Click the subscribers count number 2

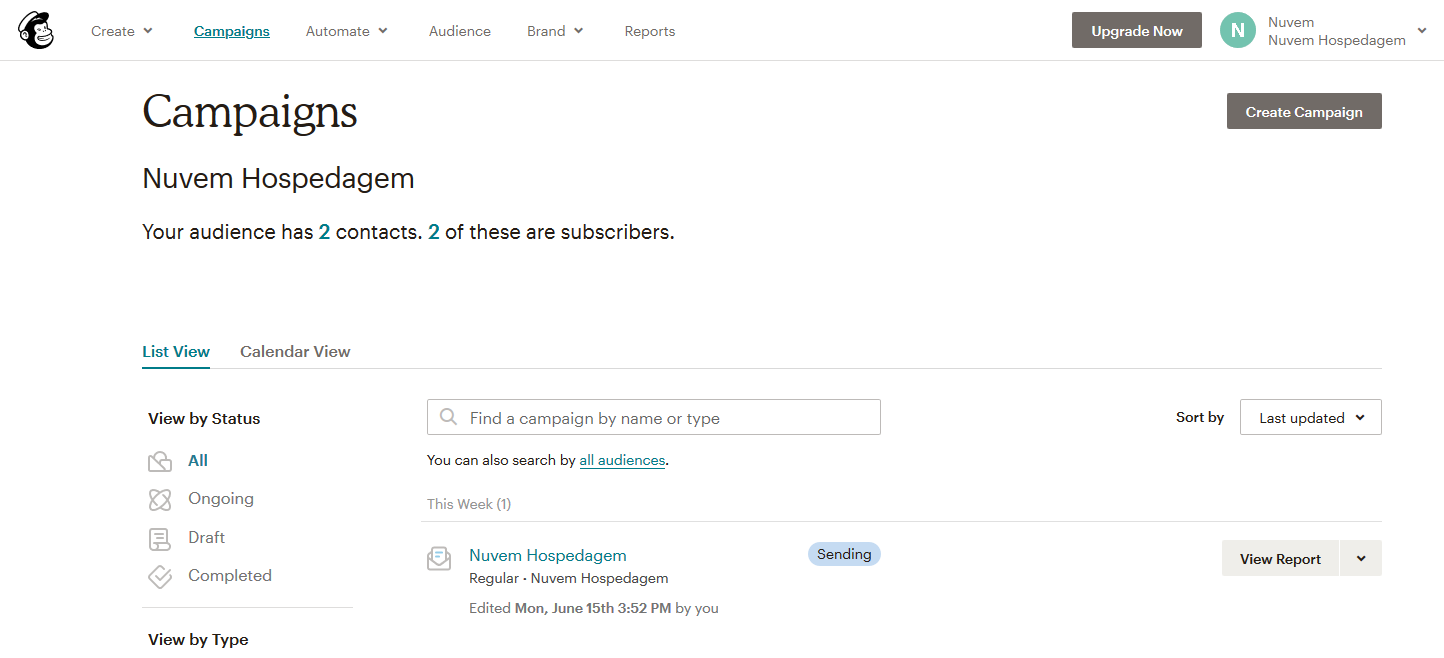click(x=434, y=232)
